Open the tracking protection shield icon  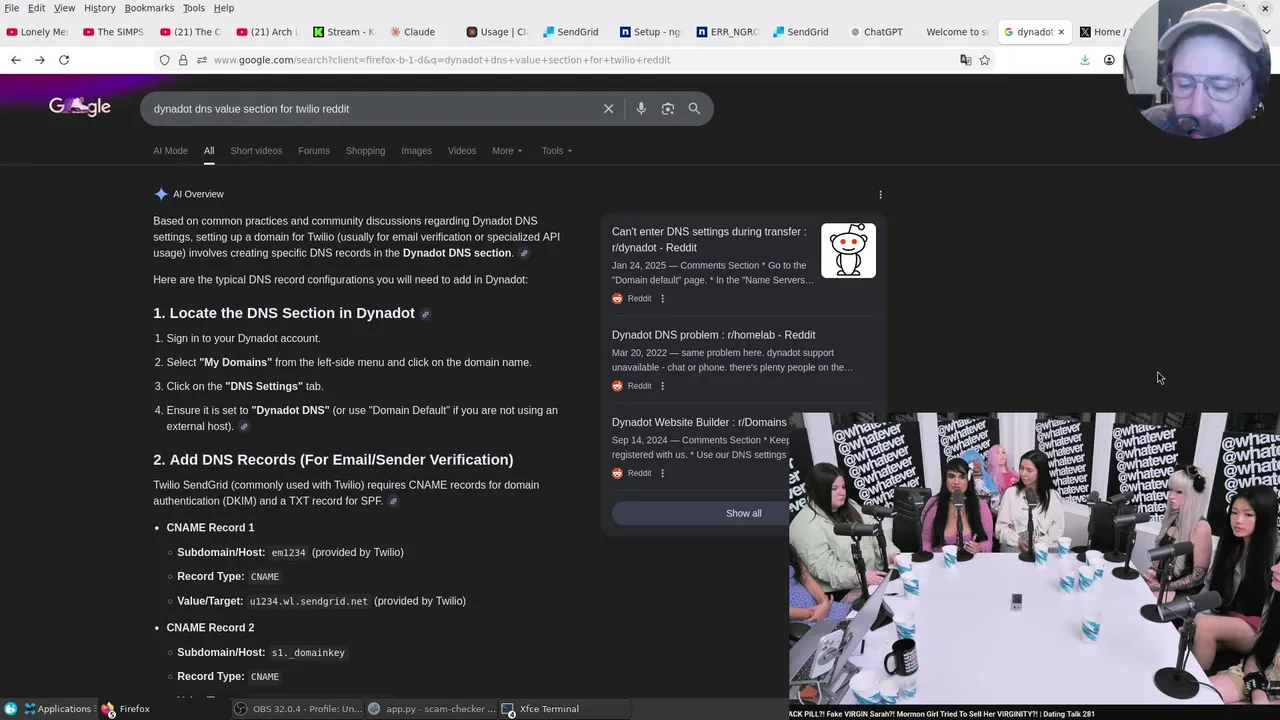(x=164, y=60)
